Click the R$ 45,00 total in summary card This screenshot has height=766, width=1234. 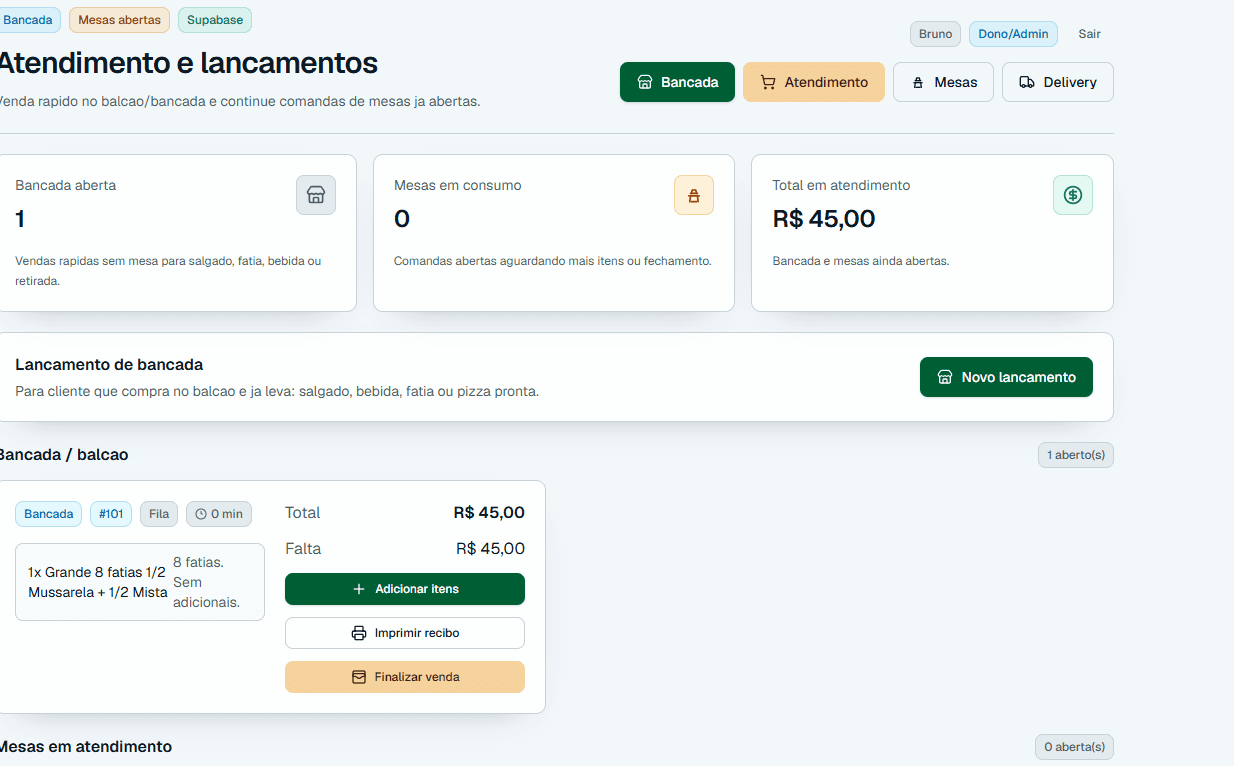click(824, 219)
